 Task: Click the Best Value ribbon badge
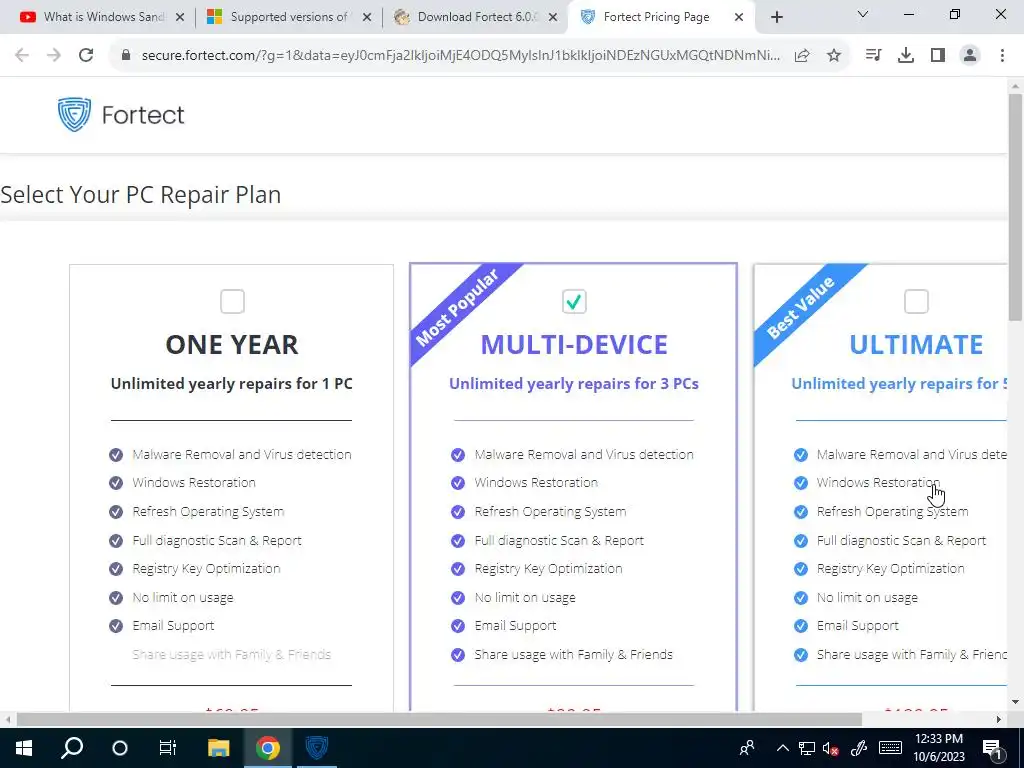tap(801, 307)
